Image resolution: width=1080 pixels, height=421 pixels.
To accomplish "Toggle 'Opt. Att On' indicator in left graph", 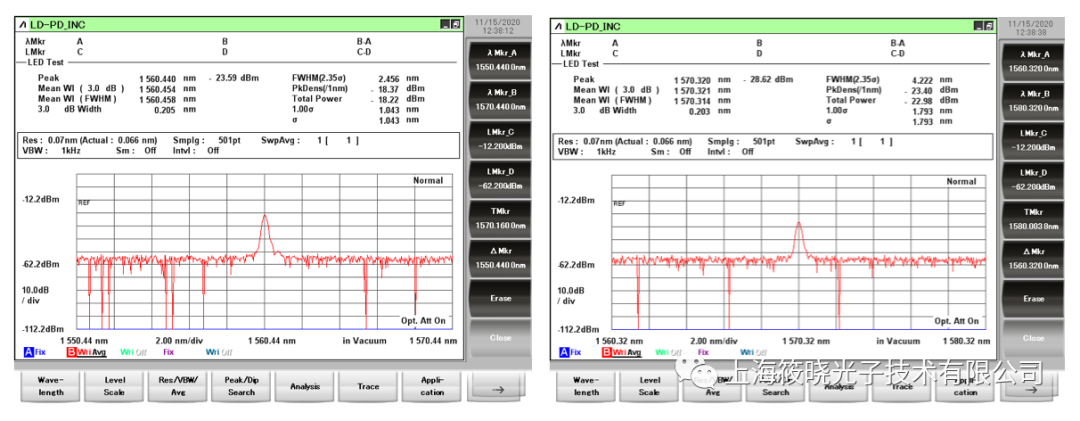I will click(423, 321).
